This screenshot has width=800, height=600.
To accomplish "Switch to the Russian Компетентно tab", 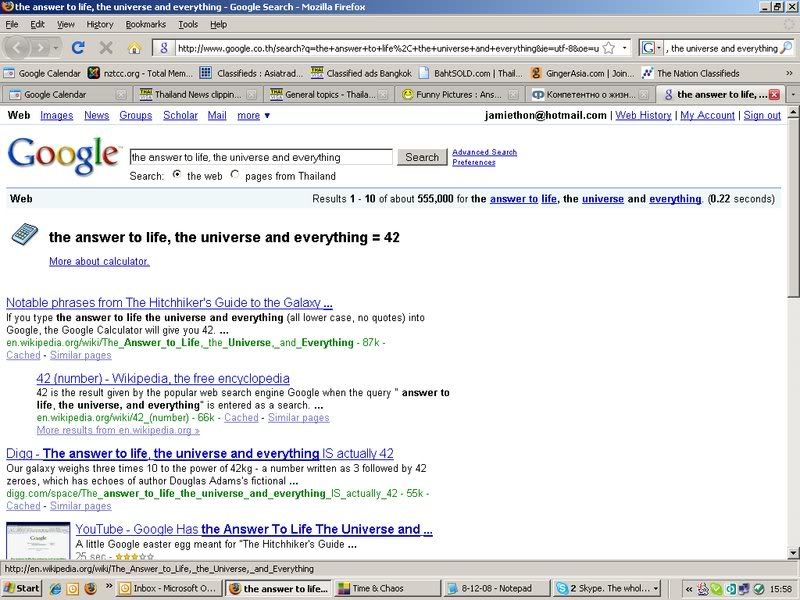I will click(x=590, y=94).
